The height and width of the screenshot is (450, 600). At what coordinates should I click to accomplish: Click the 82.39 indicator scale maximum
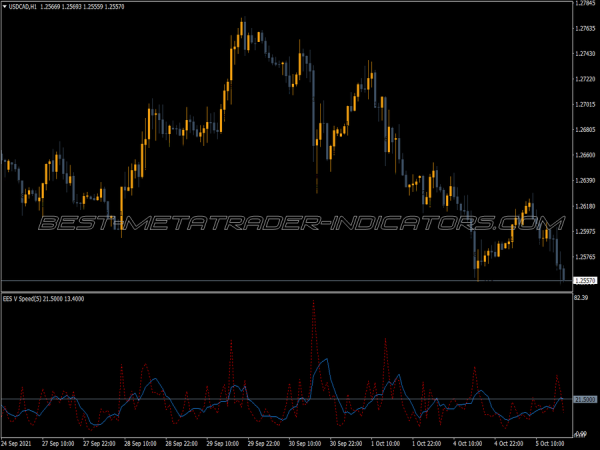(x=581, y=298)
